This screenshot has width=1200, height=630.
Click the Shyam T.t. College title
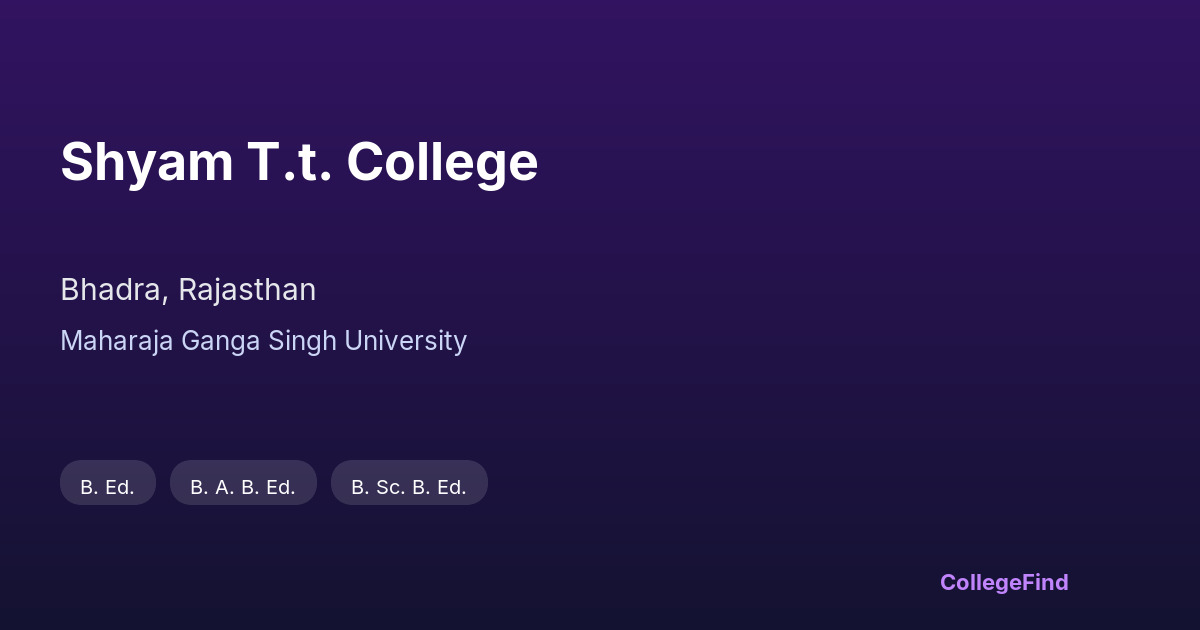tap(299, 162)
